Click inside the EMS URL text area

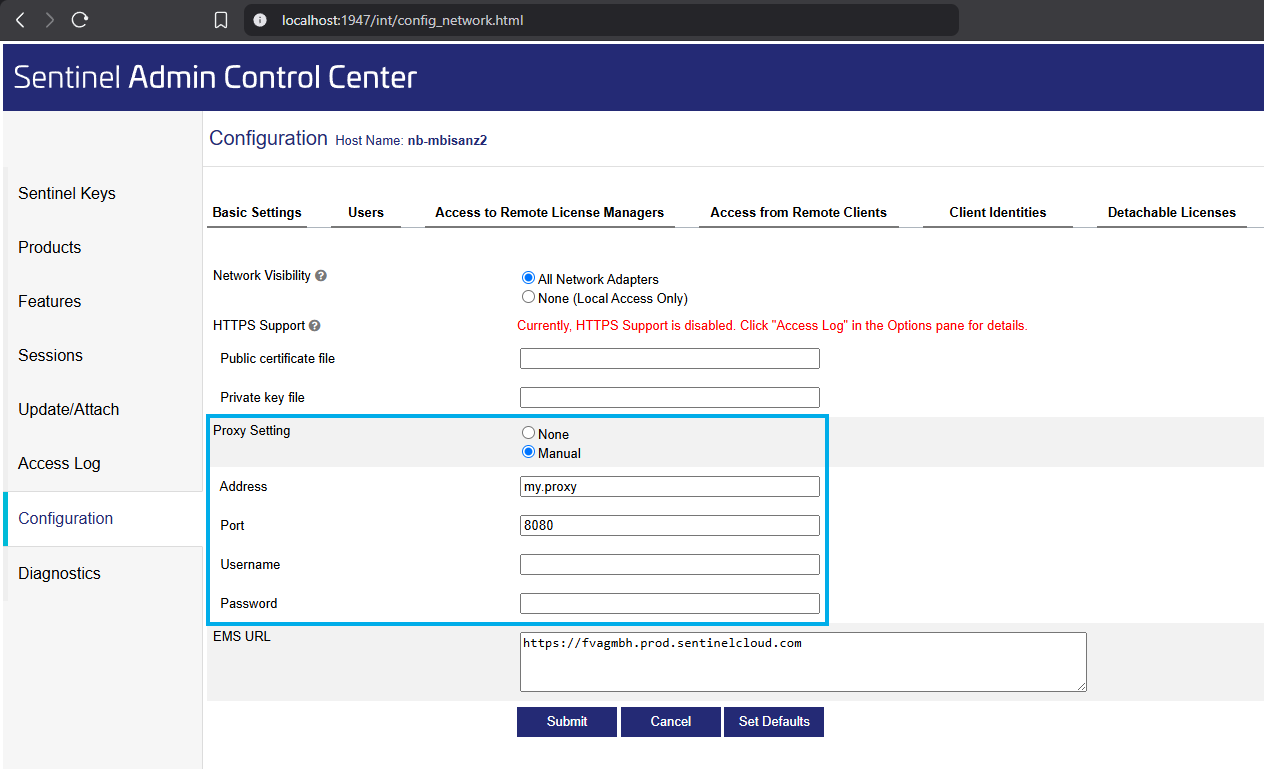point(803,661)
